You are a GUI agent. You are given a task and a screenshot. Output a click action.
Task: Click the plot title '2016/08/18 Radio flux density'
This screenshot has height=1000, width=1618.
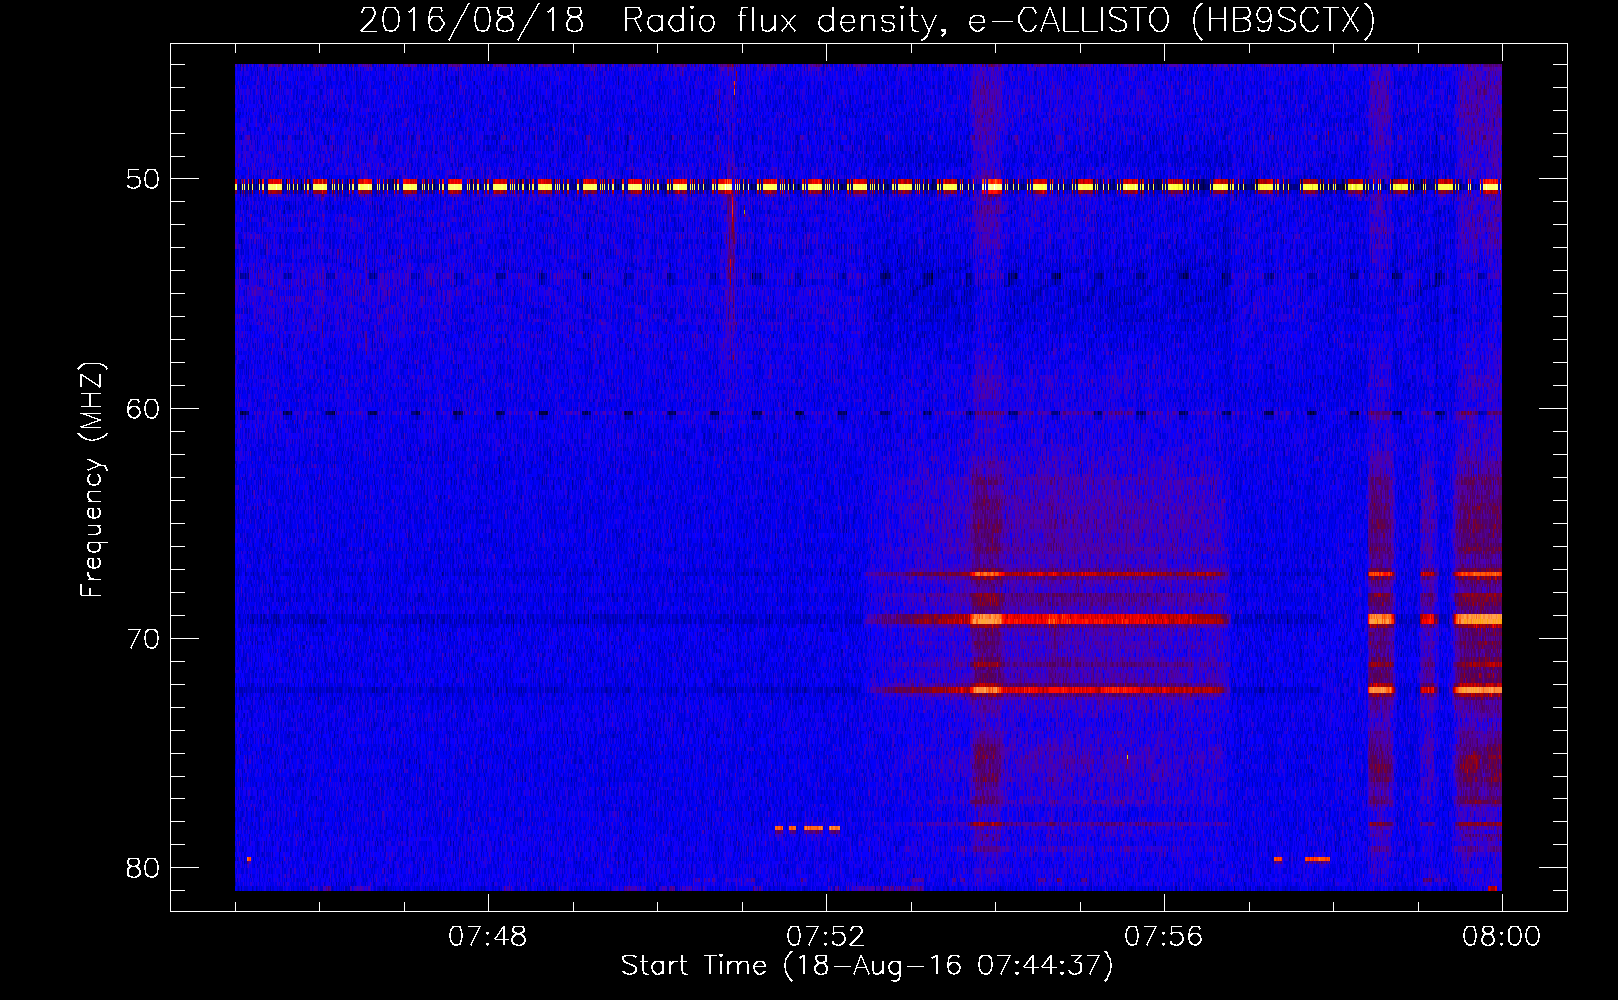868,21
